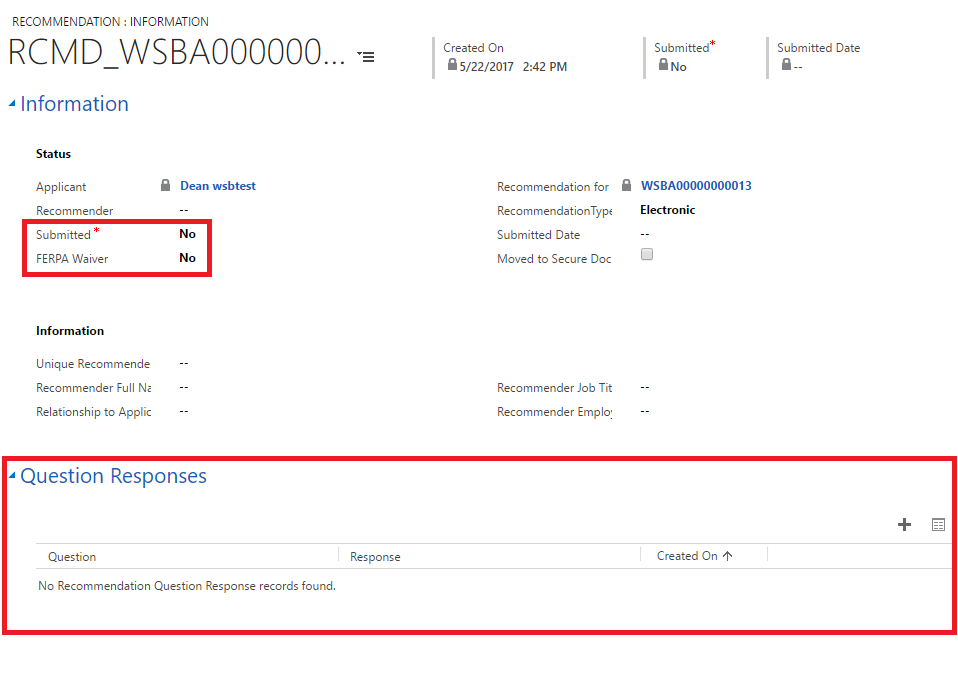Screen dimensions: 958x687
Task: Open the record title menu icon
Action: [366, 57]
